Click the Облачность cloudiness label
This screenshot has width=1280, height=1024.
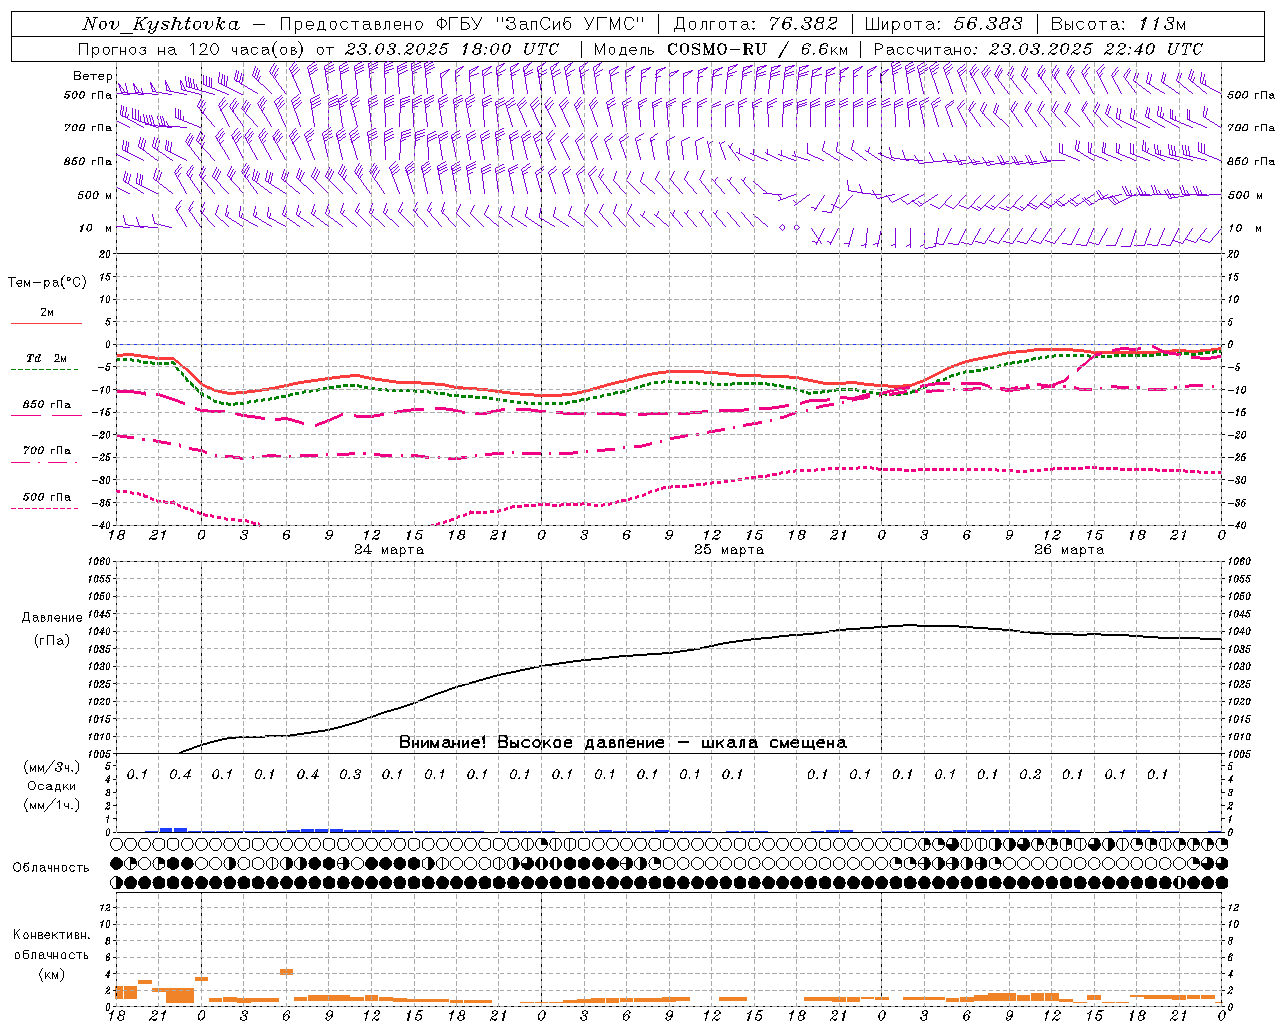tap(51, 867)
